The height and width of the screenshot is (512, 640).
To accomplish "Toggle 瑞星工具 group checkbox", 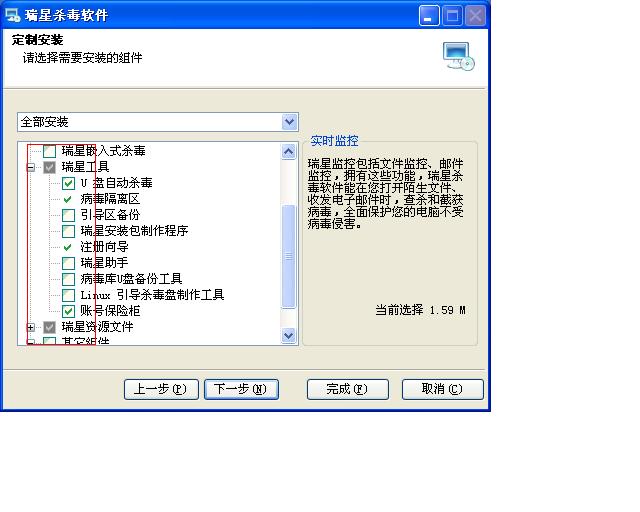I will tap(49, 167).
